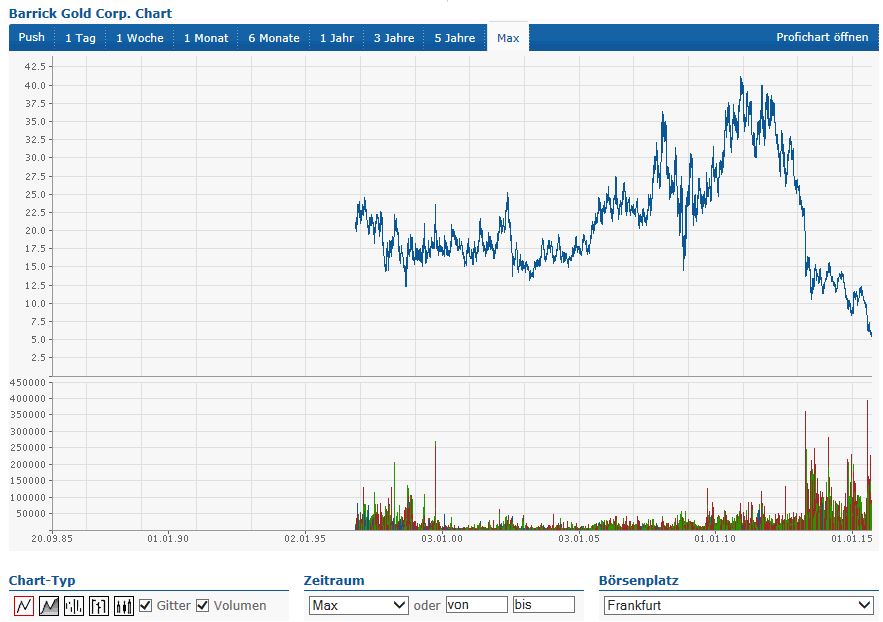This screenshot has height=622, width=883.
Task: Select the OHLC chart type icon
Action: (x=98, y=605)
